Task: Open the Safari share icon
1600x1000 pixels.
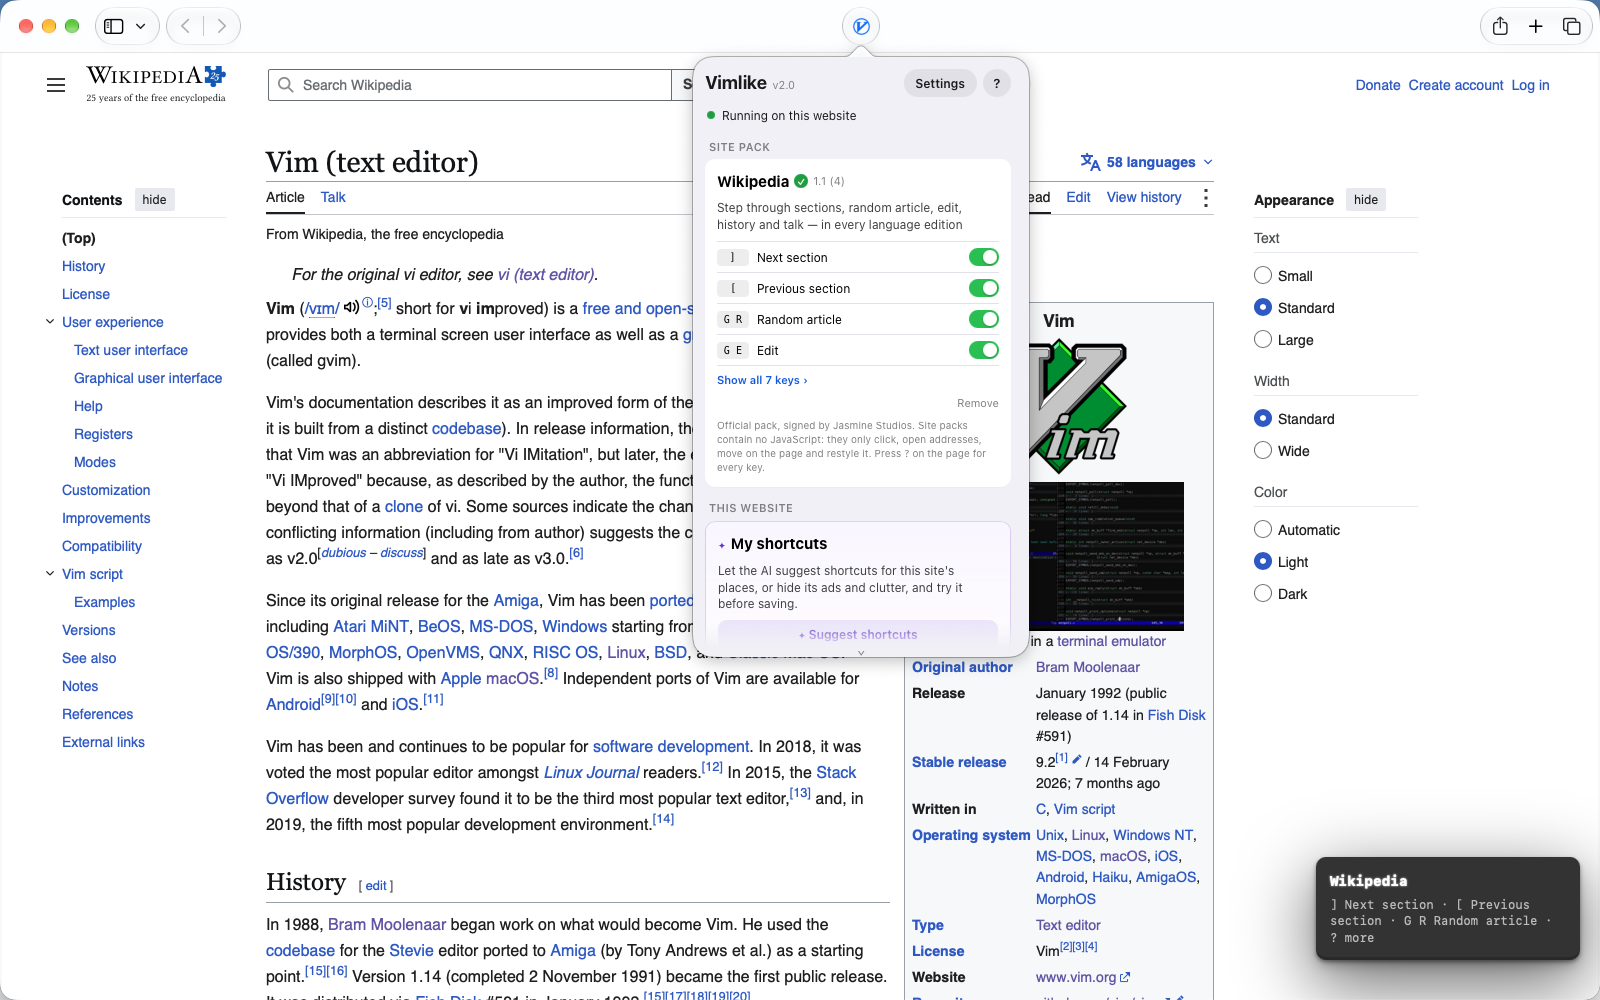Action: pyautogui.click(x=1500, y=26)
